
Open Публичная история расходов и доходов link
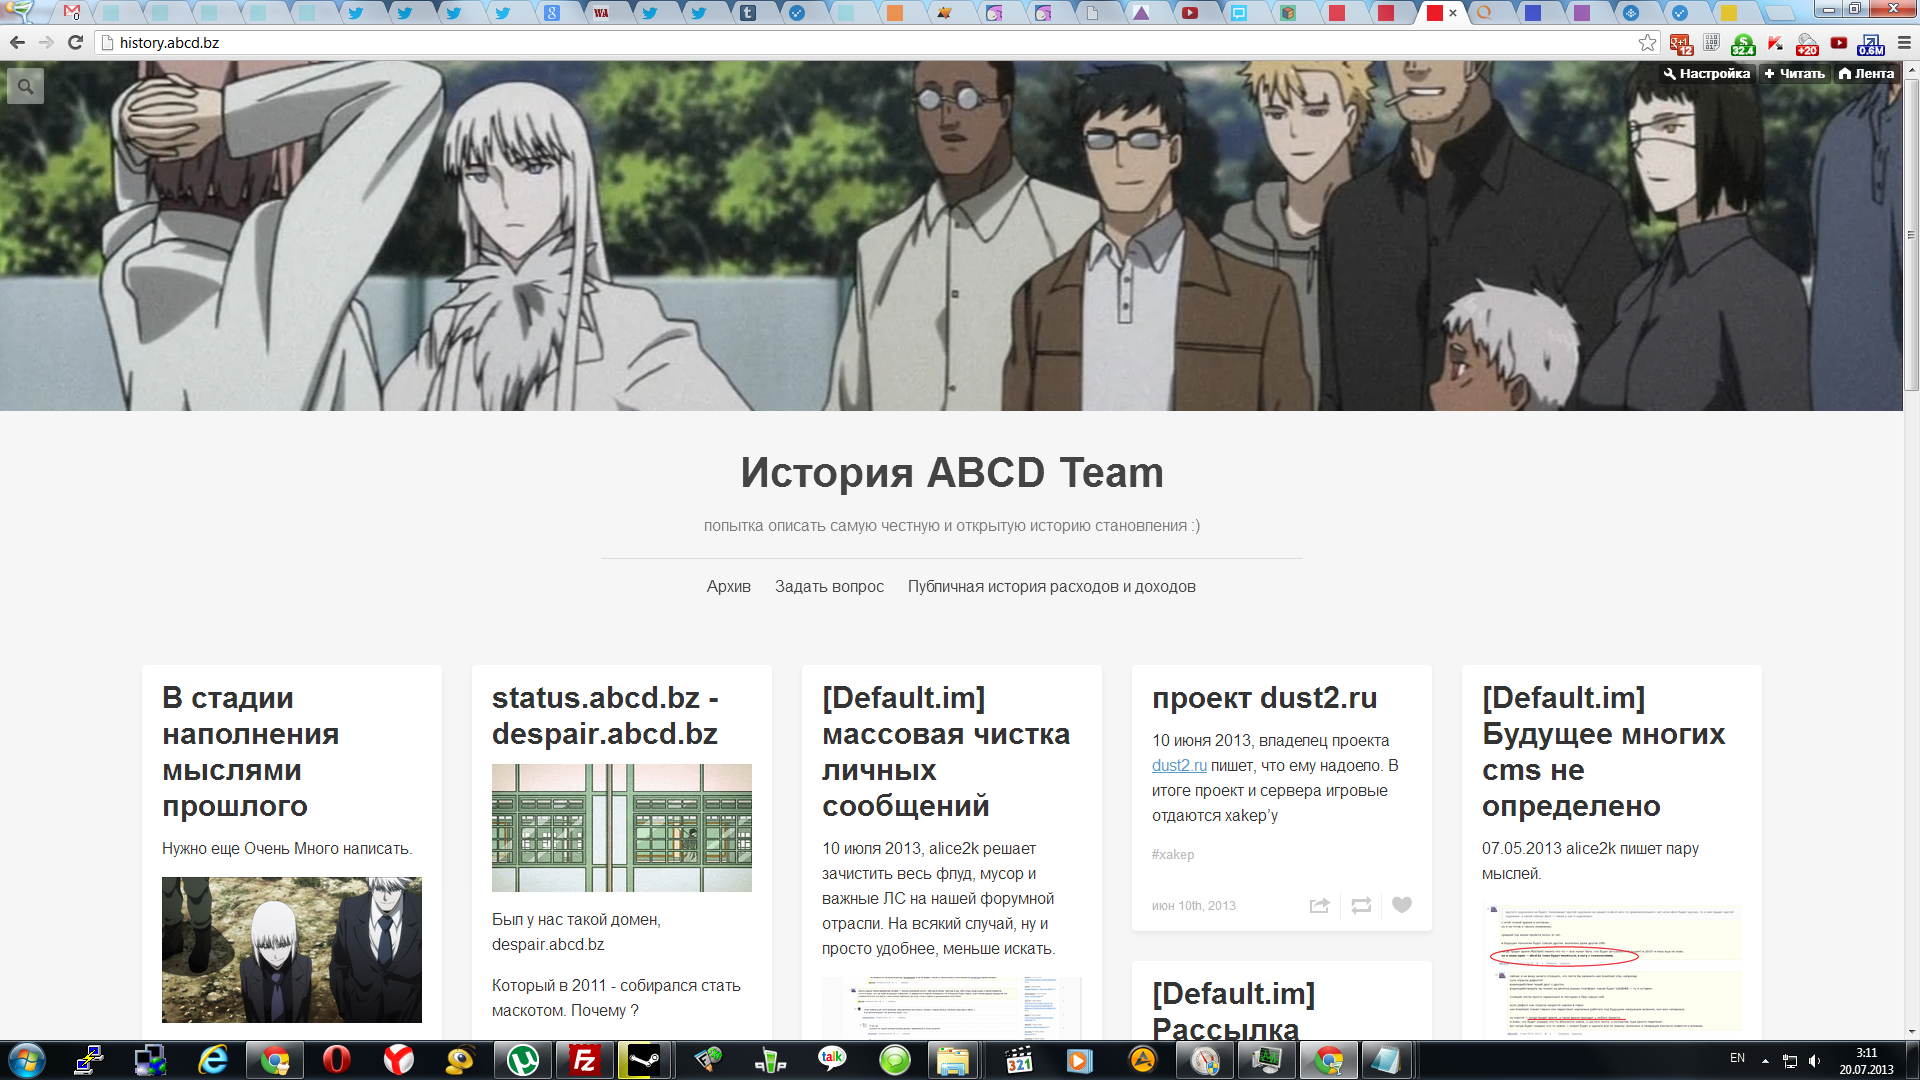coord(1051,587)
